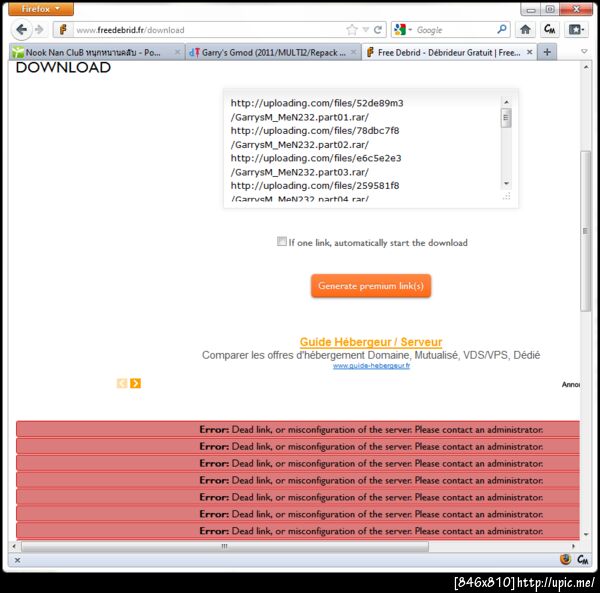The height and width of the screenshot is (593, 600).
Task: Open the Home page button
Action: coord(525,29)
